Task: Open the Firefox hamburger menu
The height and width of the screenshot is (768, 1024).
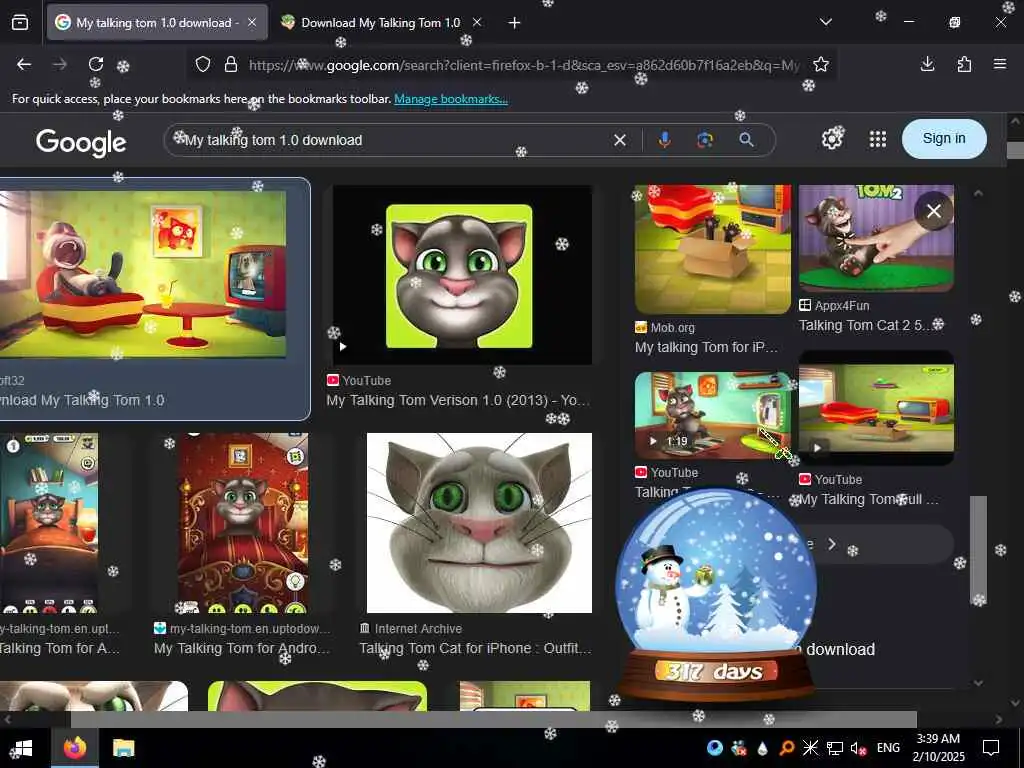Action: pyautogui.click(x=1000, y=64)
